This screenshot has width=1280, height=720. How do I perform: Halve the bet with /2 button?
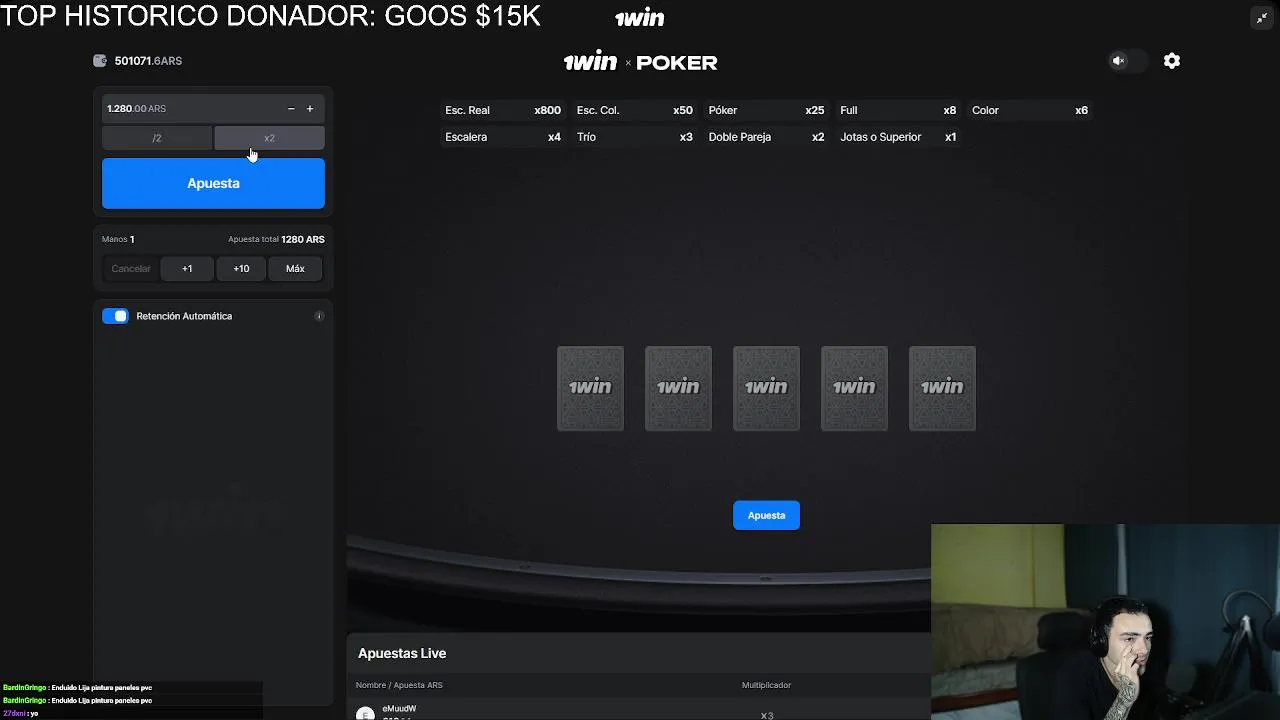coord(157,138)
